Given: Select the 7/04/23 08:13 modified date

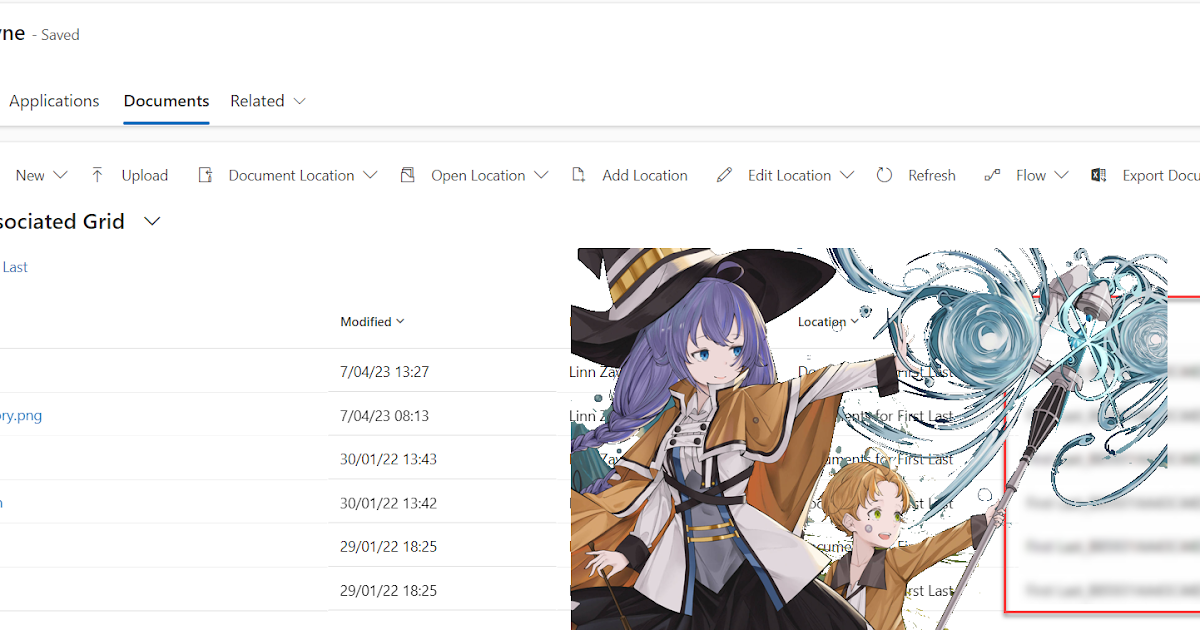Looking at the screenshot, I should click(x=384, y=415).
